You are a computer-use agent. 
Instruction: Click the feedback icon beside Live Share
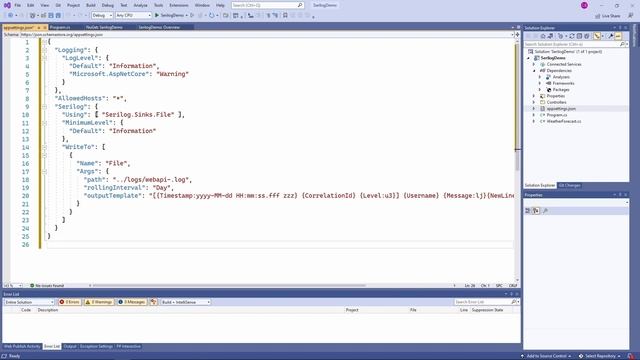(630, 16)
